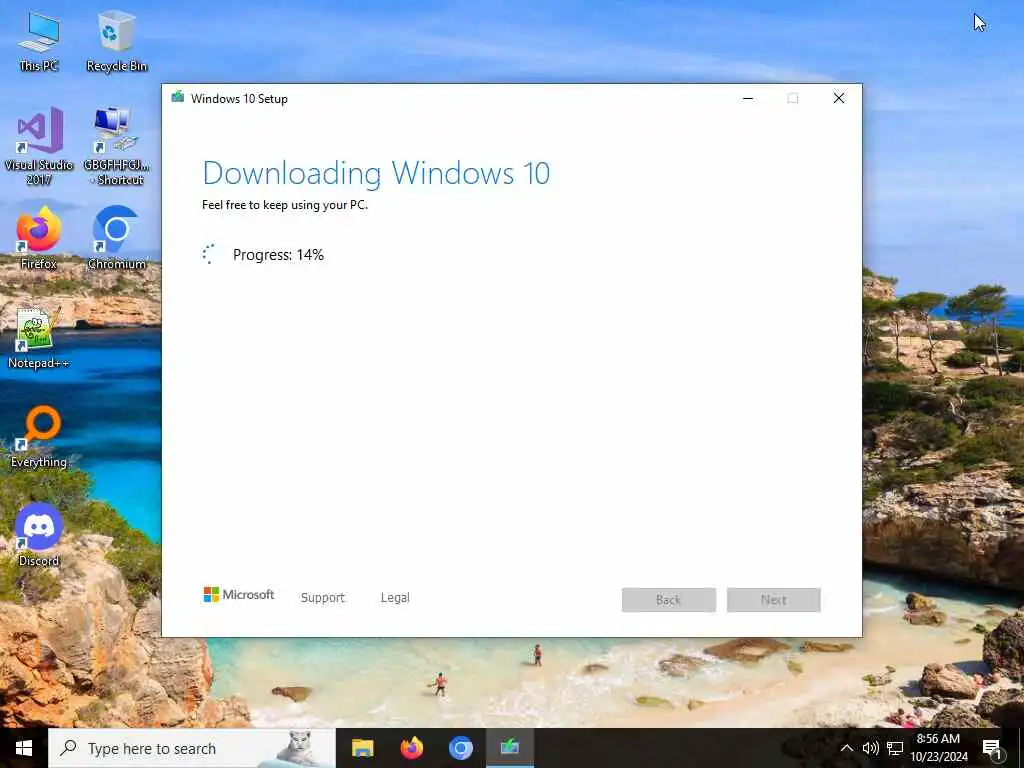Click 'Feel free to keep using your PC.' text

(285, 204)
